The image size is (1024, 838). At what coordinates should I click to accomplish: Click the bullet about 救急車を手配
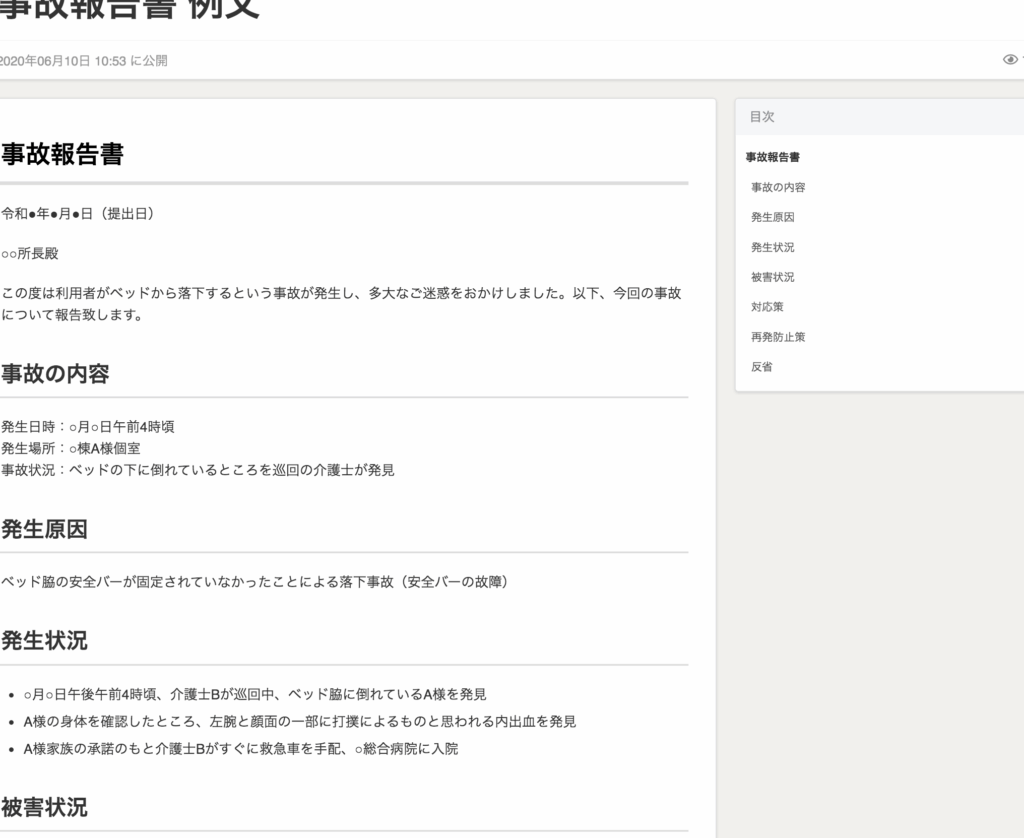(240, 748)
